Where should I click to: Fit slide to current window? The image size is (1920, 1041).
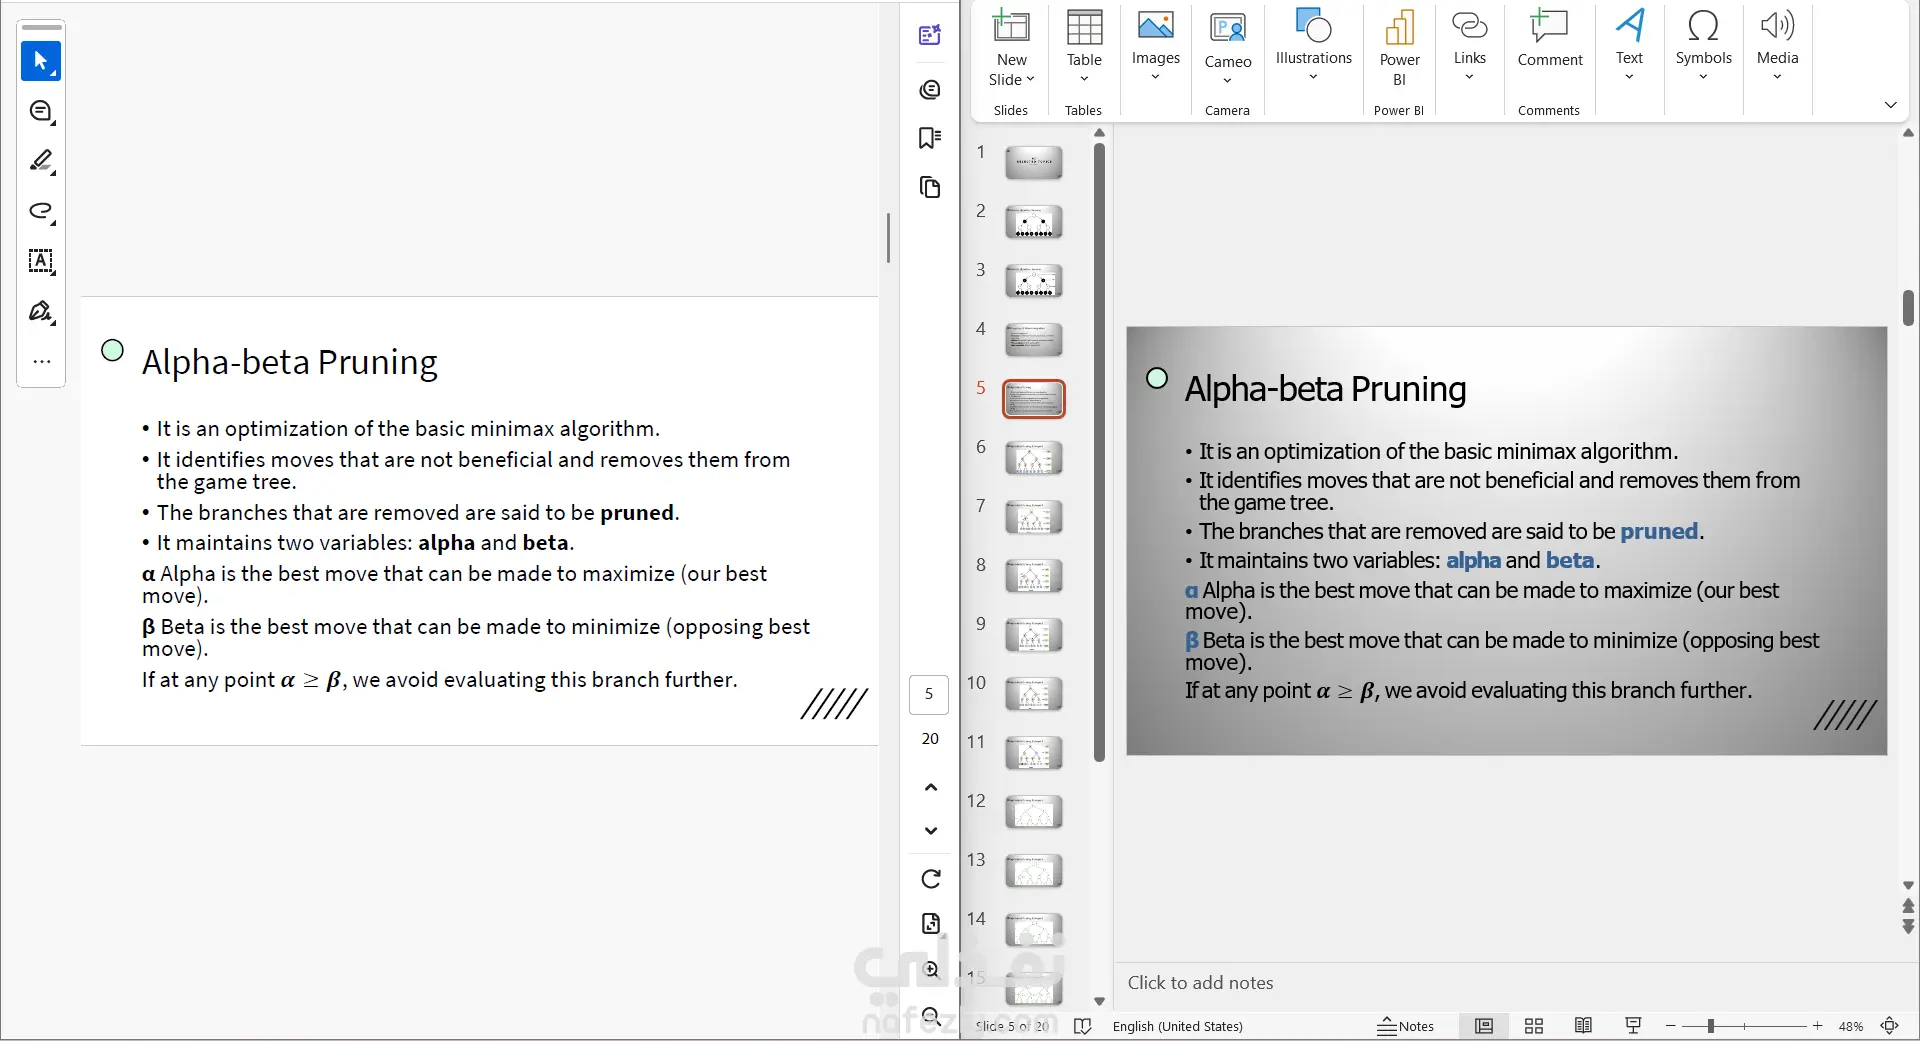tap(1889, 1026)
